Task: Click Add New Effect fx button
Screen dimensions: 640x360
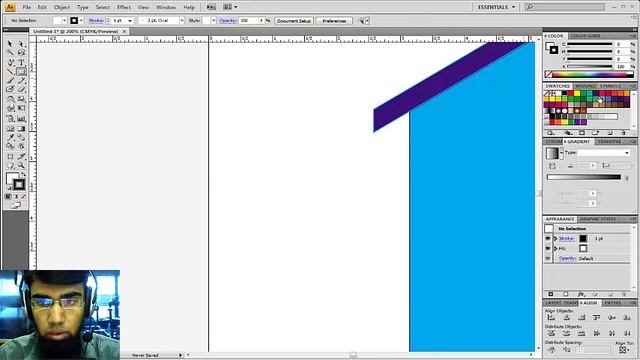Action: (581, 294)
